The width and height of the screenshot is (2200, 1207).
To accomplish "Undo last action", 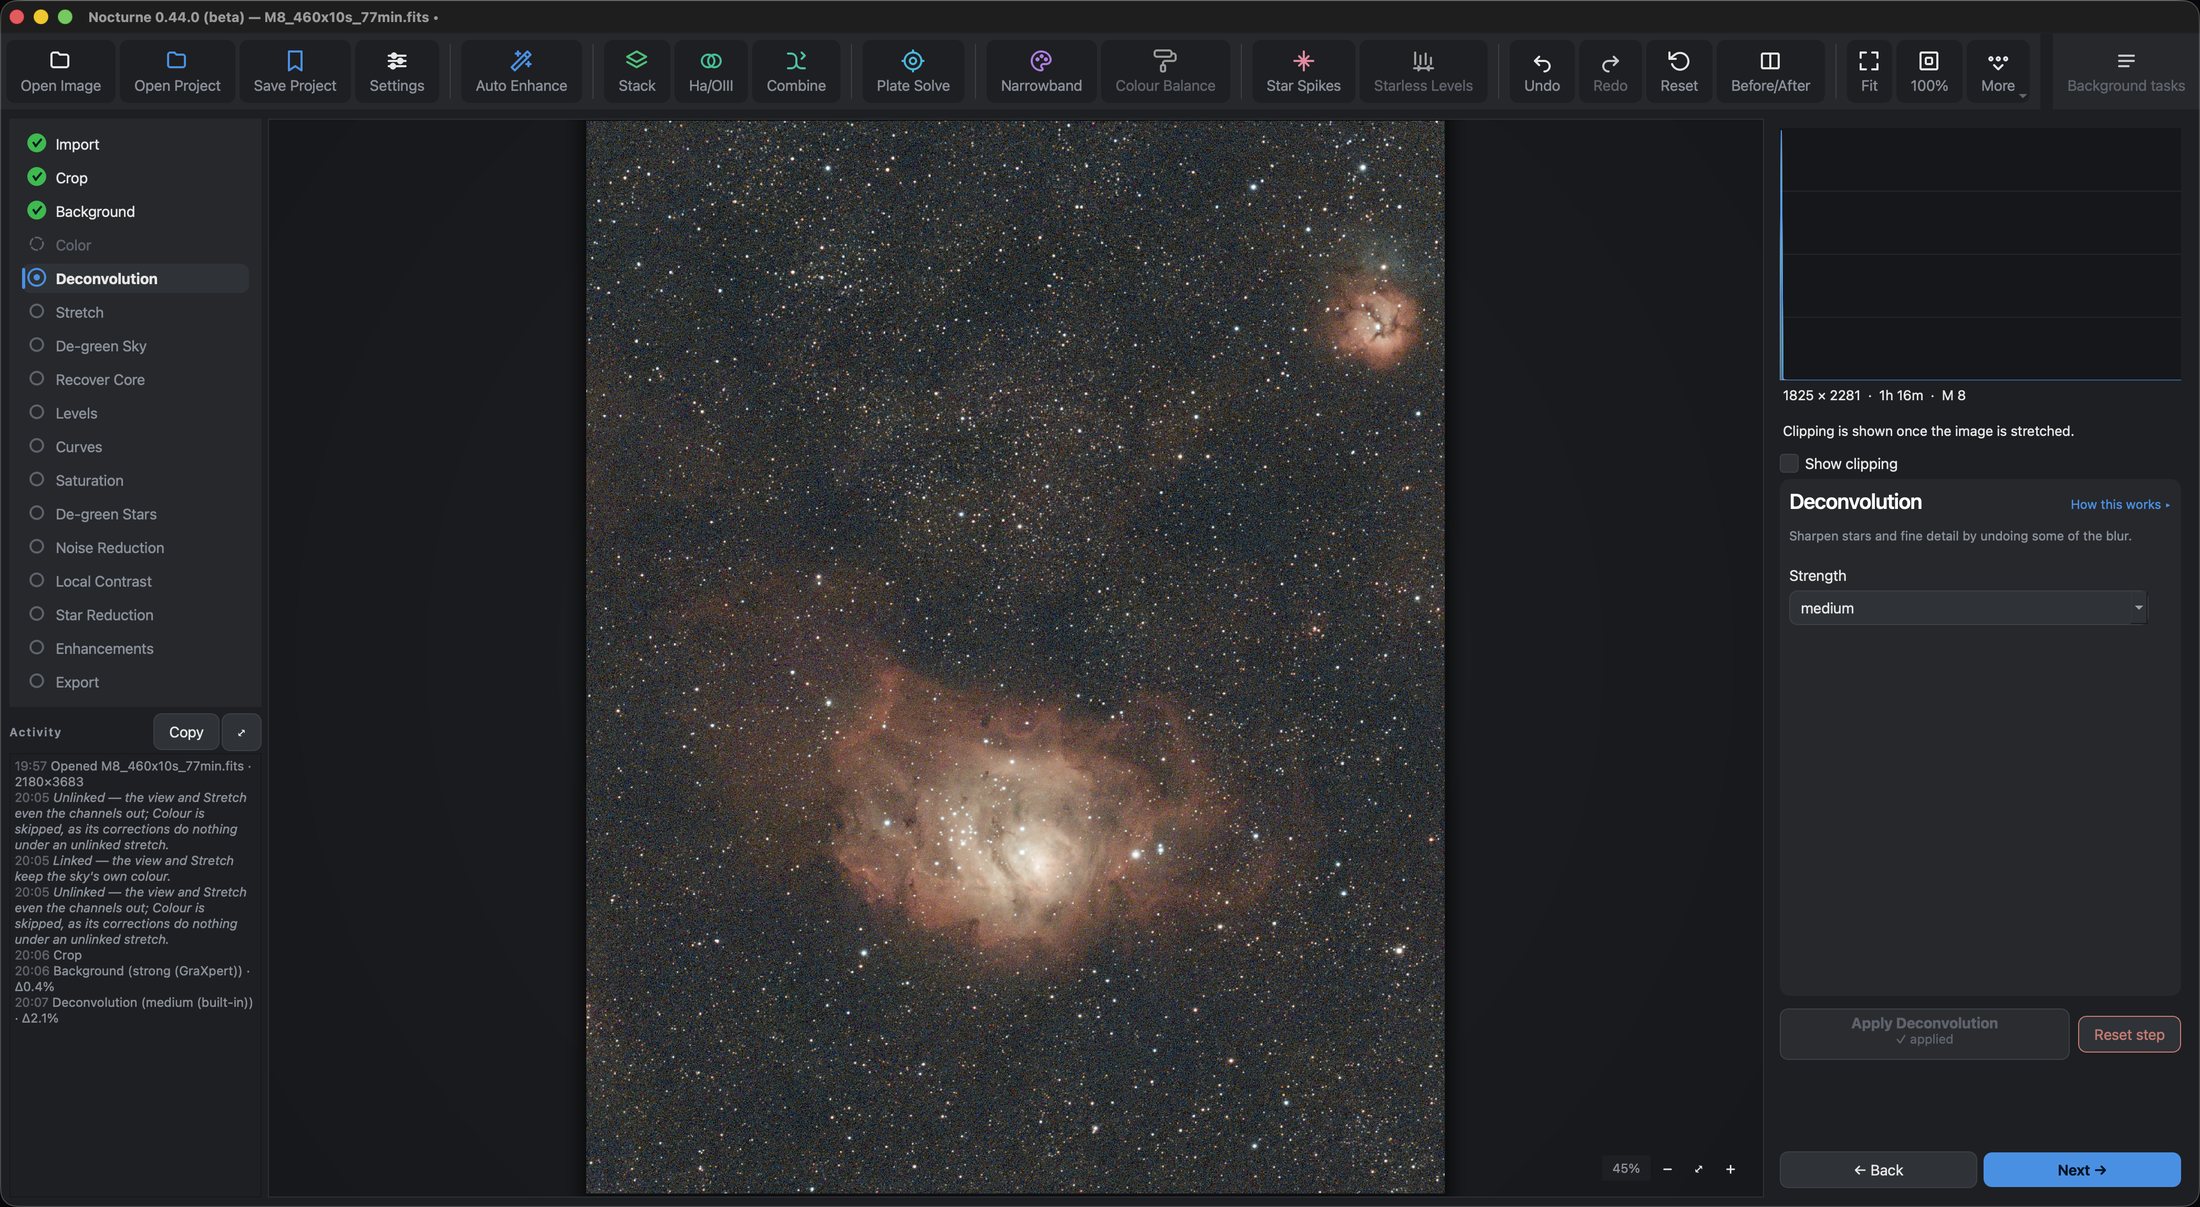I will tap(1541, 71).
